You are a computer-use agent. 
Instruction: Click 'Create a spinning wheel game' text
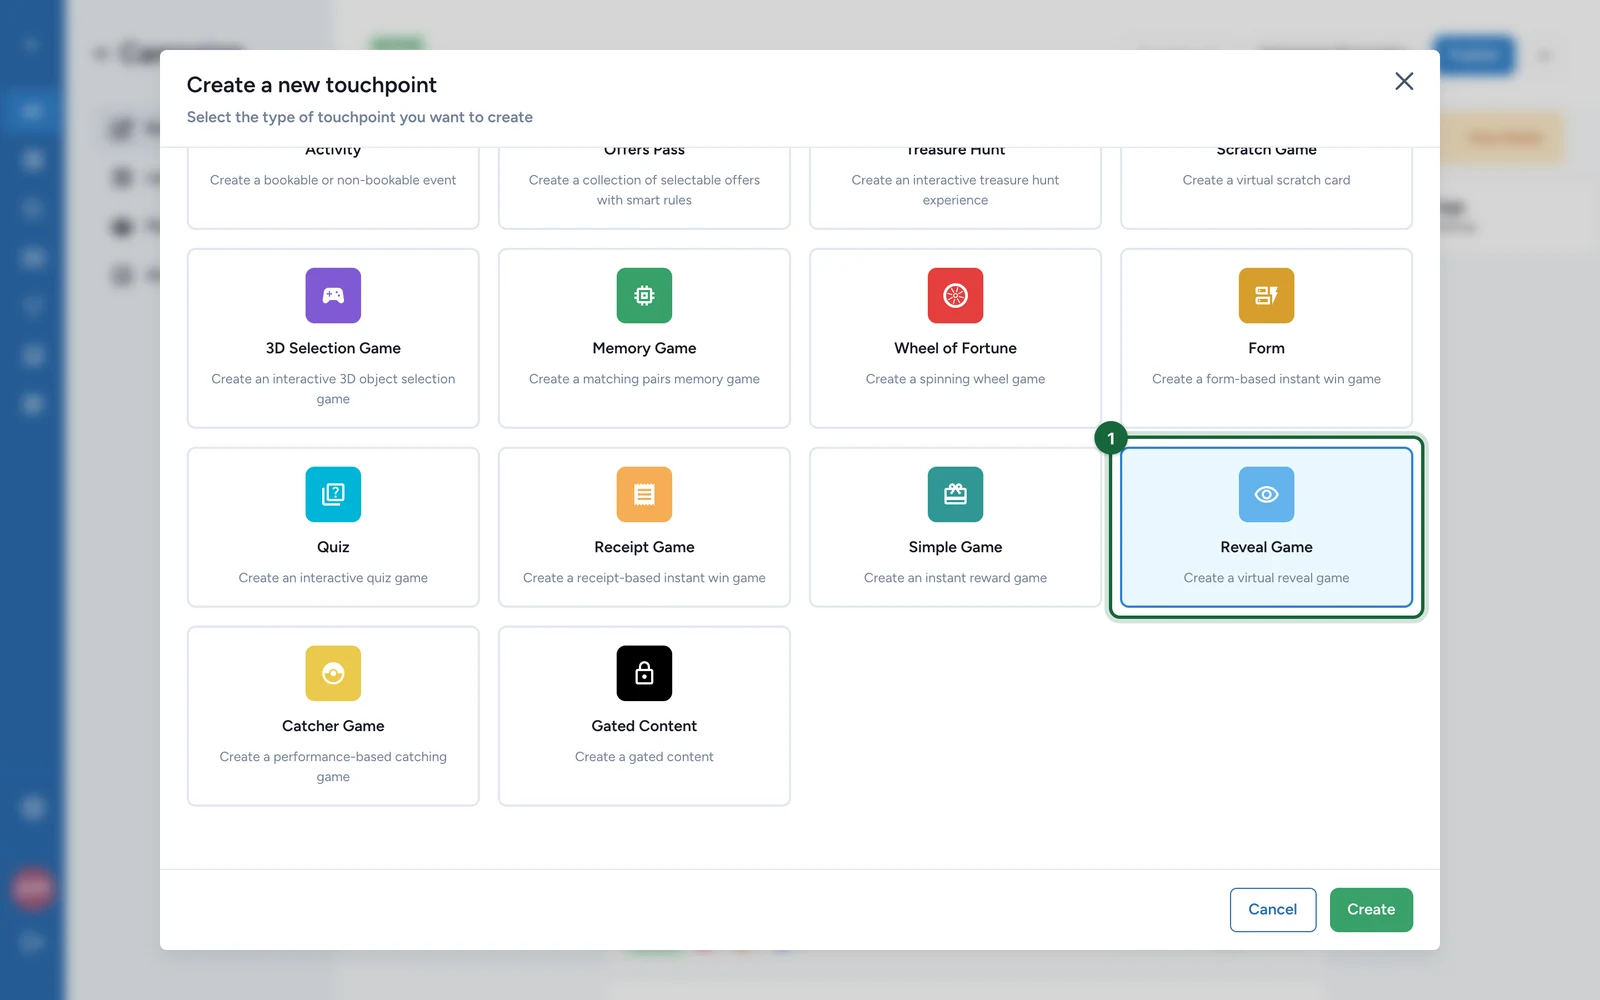pyautogui.click(x=955, y=379)
